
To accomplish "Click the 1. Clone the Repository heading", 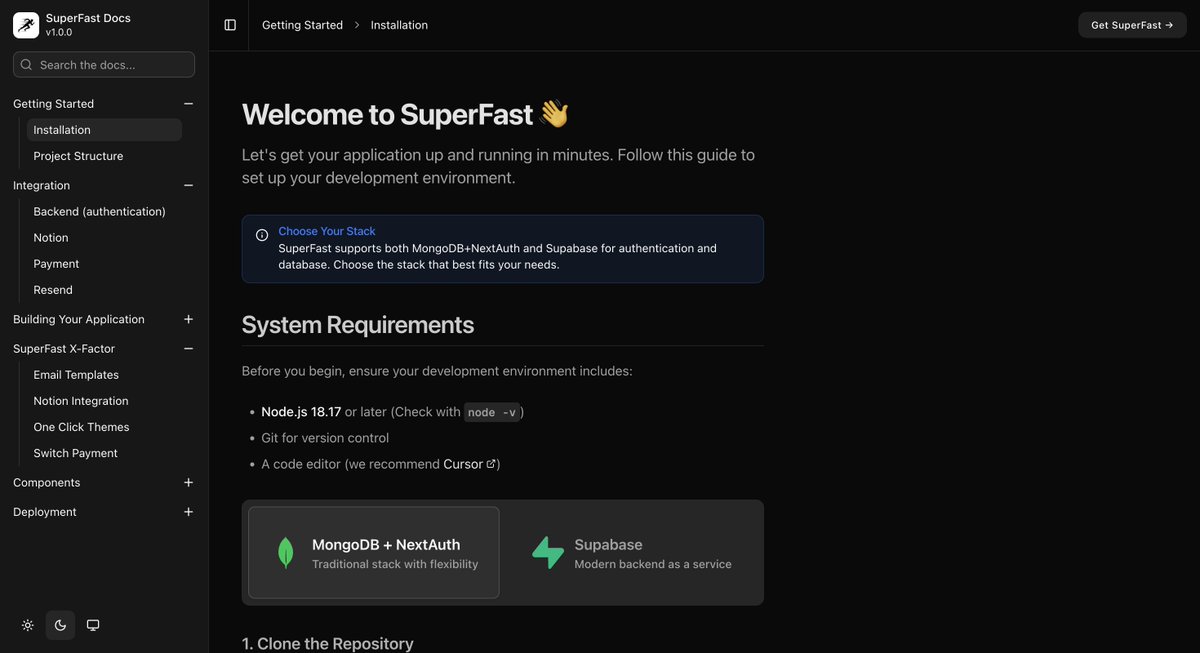I will click(x=328, y=643).
